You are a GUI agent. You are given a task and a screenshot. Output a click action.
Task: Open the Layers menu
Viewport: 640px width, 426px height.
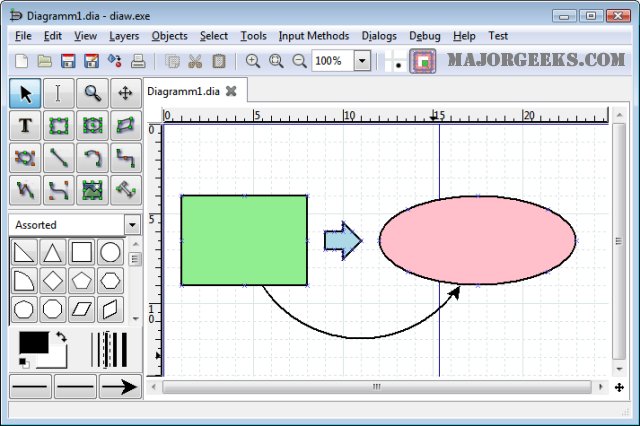click(124, 36)
